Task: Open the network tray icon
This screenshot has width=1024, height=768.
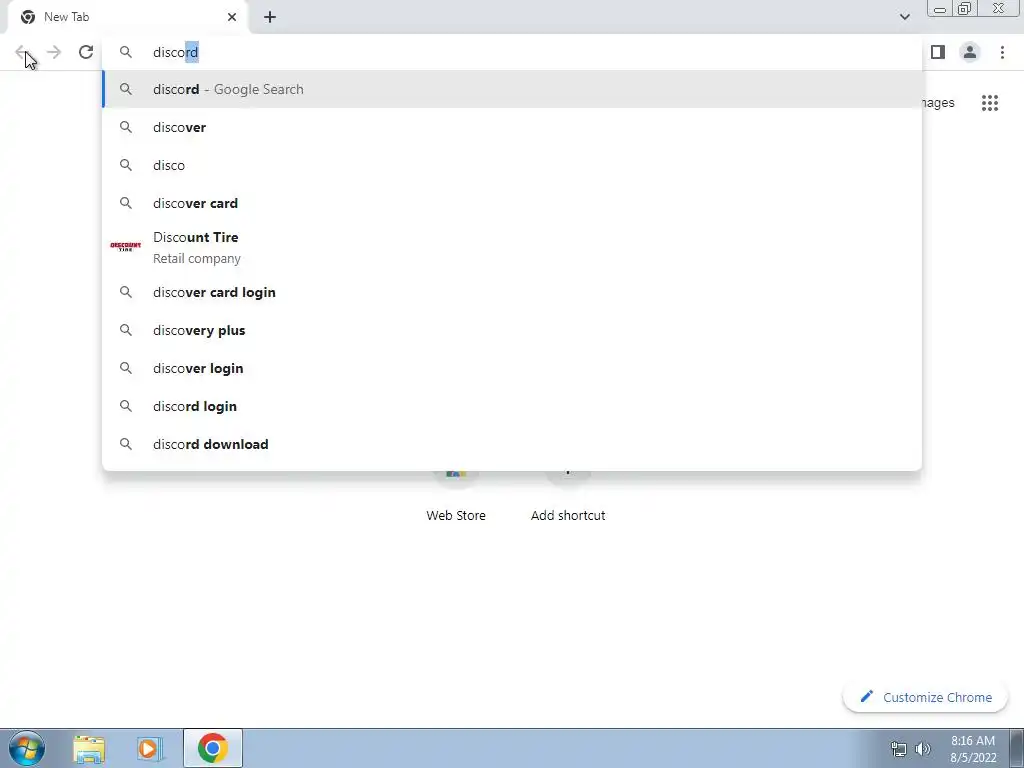Action: (x=899, y=749)
